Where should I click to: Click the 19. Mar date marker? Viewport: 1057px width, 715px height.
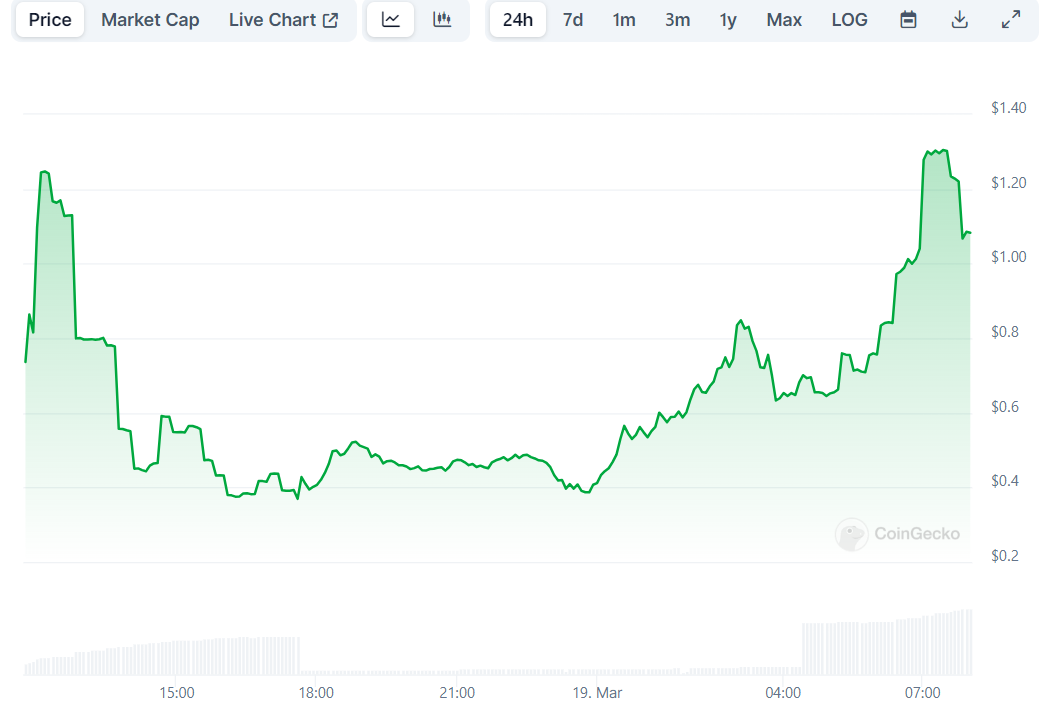click(597, 692)
